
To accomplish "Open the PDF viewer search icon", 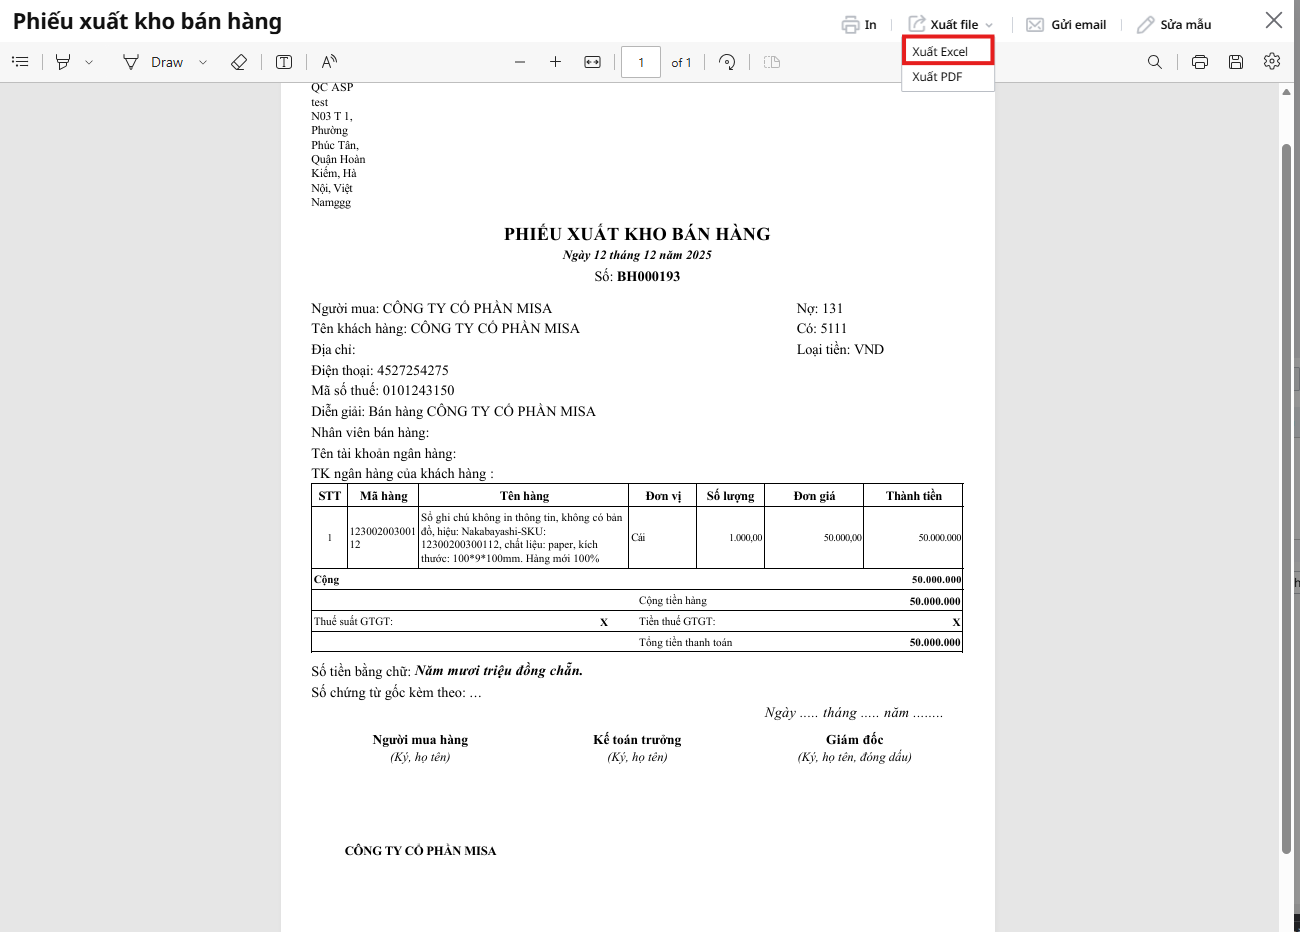I will [1155, 62].
